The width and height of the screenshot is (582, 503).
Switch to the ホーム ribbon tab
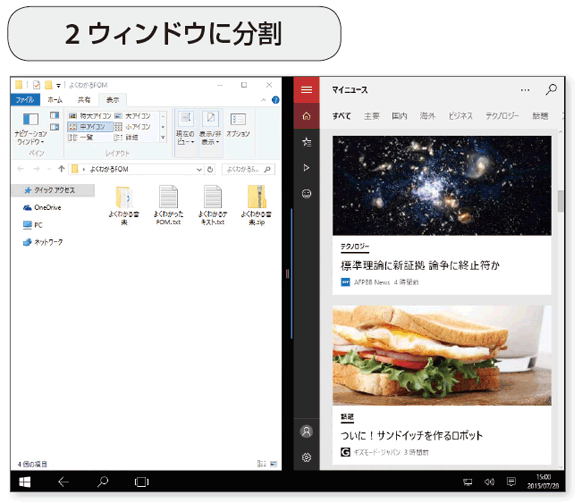tap(55, 100)
